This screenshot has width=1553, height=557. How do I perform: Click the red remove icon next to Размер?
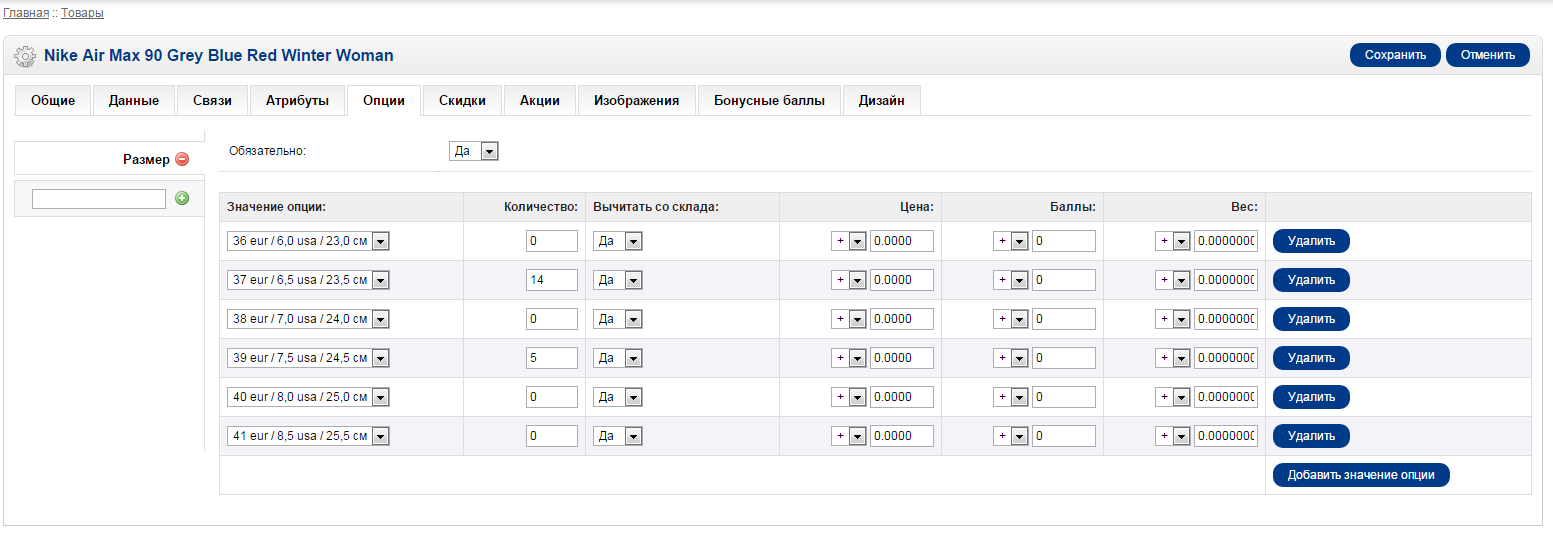point(182,159)
